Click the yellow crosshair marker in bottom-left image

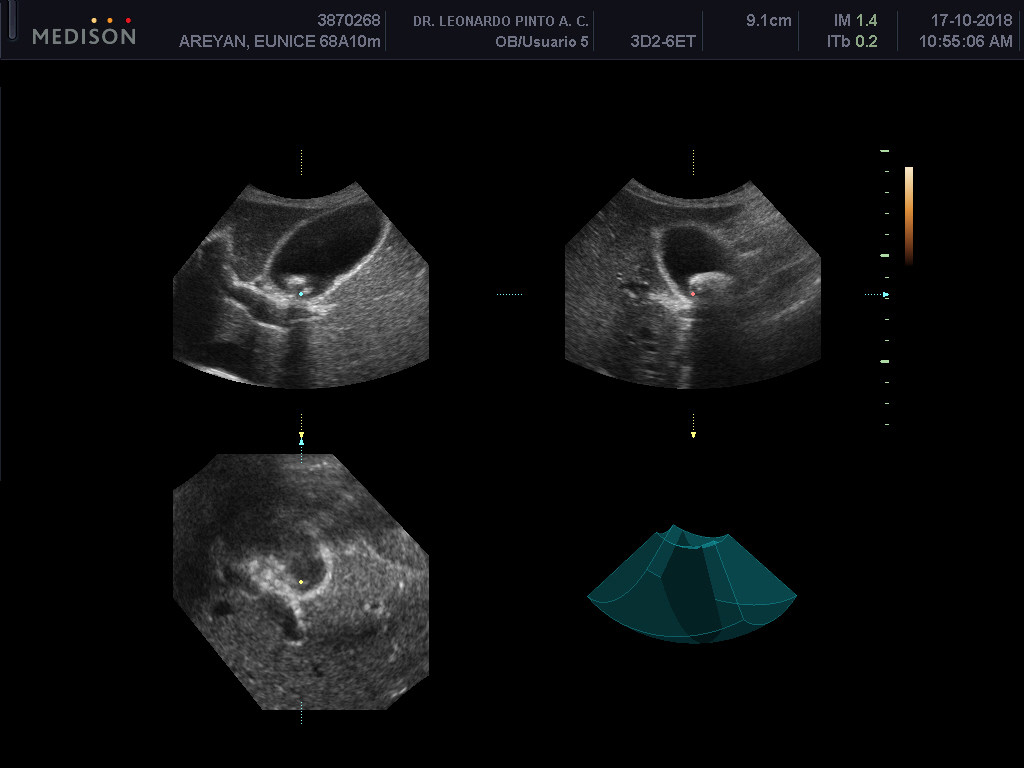[299, 580]
